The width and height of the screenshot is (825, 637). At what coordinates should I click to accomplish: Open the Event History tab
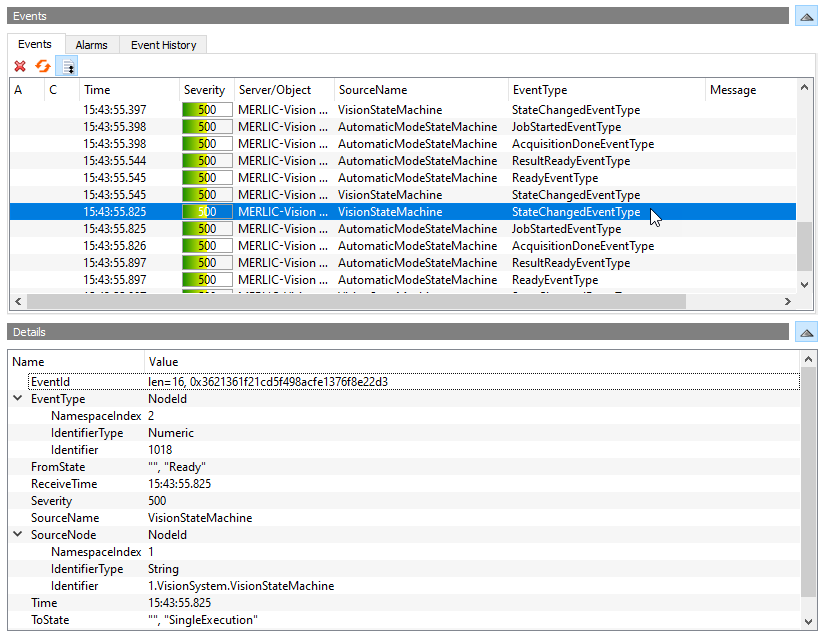(x=163, y=45)
